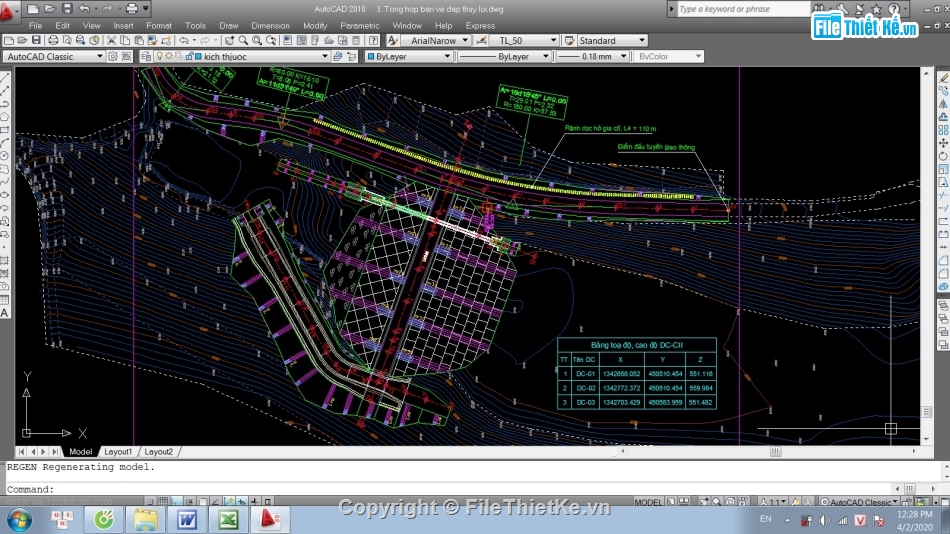Open the Layer Properties Manager icon
Image resolution: width=950 pixels, height=534 pixels.
(x=146, y=56)
